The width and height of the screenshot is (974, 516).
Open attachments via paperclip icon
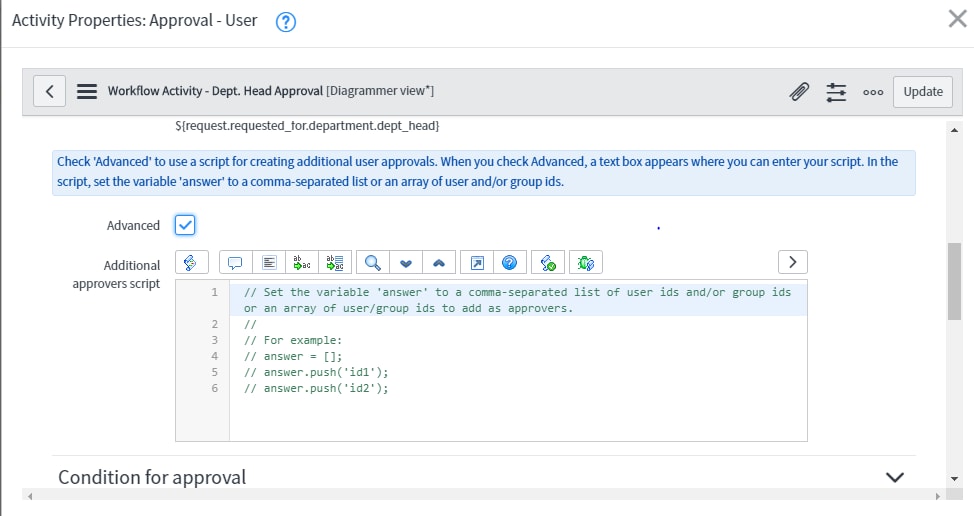click(799, 92)
